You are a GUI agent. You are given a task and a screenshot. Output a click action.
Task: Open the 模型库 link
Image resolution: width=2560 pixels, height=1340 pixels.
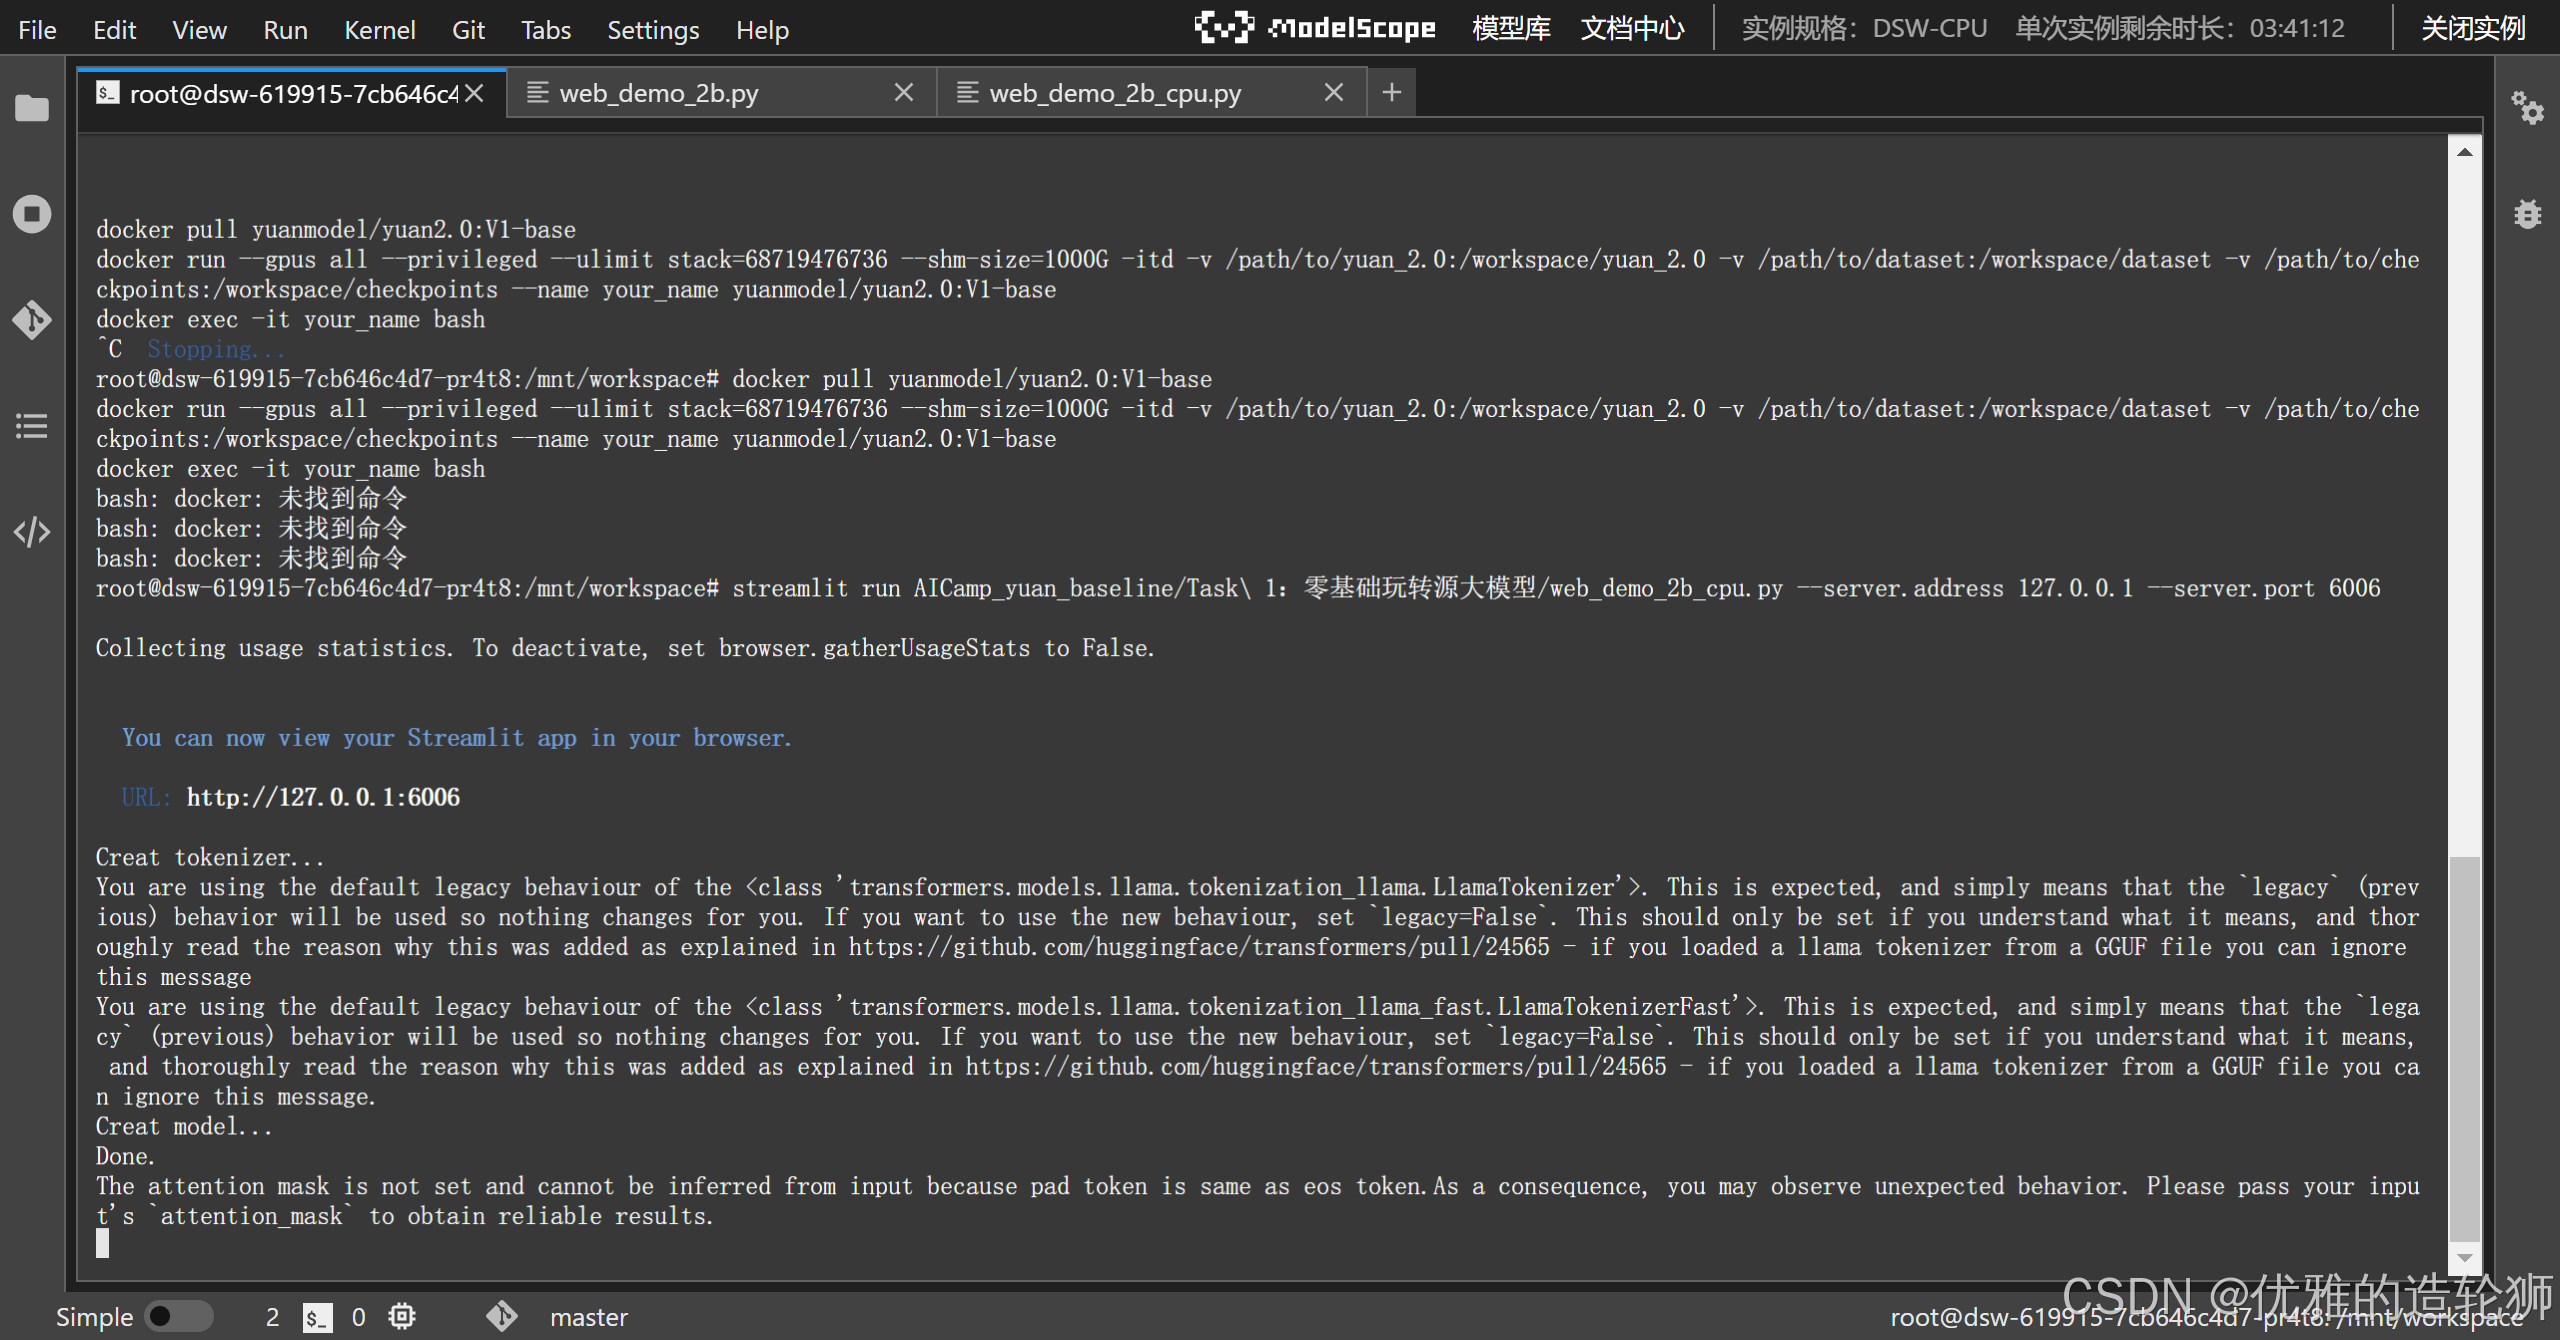pyautogui.click(x=1511, y=28)
